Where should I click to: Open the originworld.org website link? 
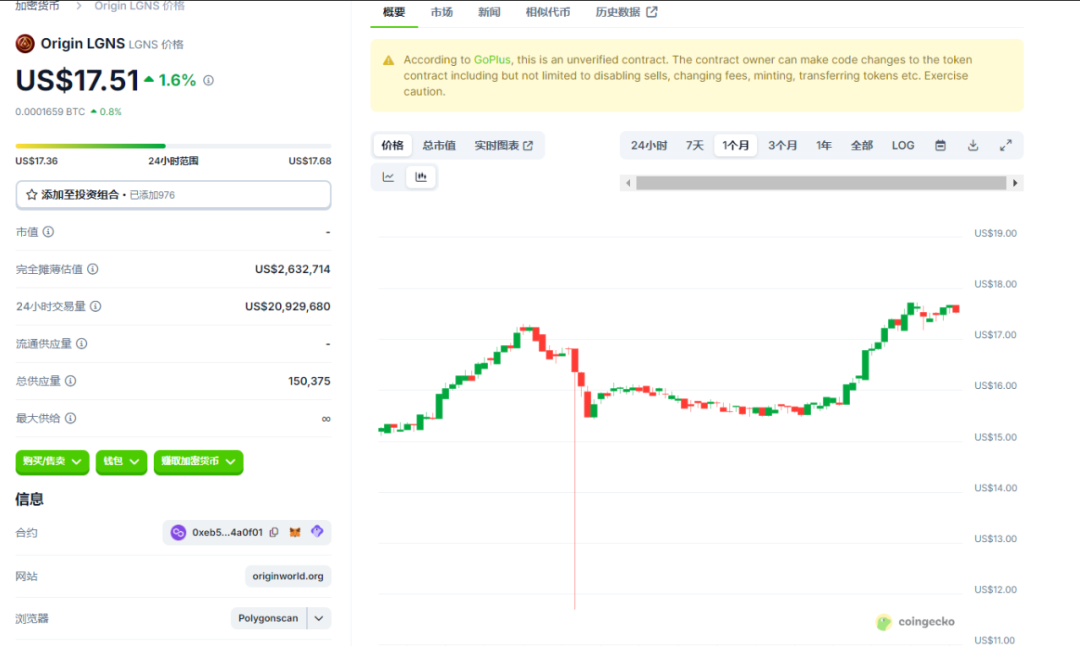288,577
